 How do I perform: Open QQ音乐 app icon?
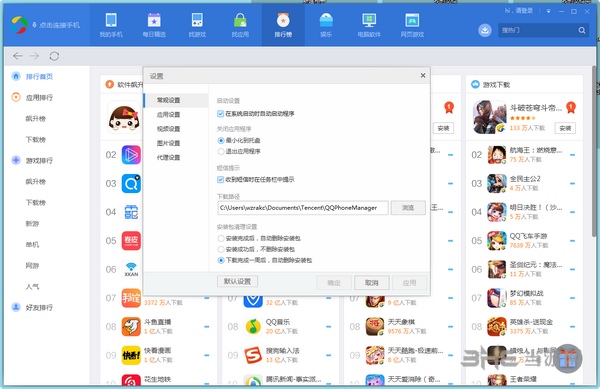[253, 327]
